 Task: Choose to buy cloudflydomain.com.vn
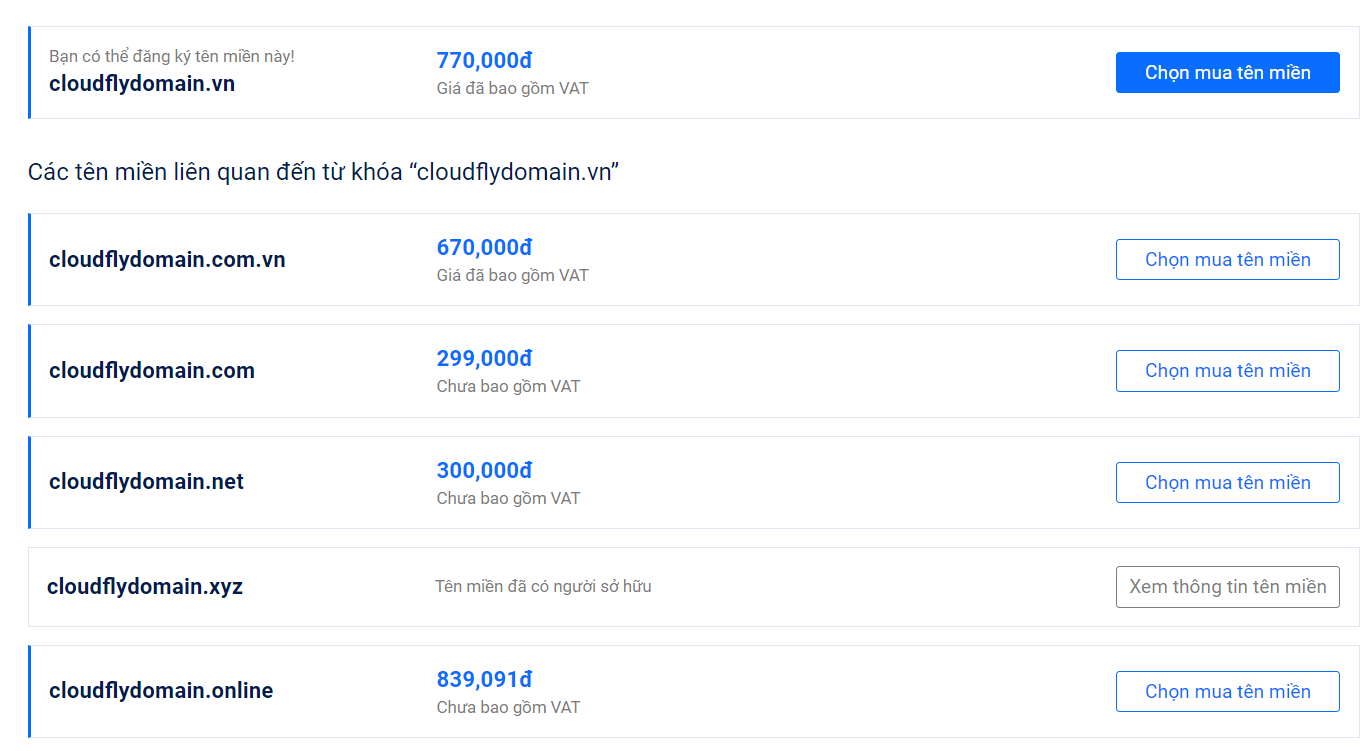pos(1227,260)
